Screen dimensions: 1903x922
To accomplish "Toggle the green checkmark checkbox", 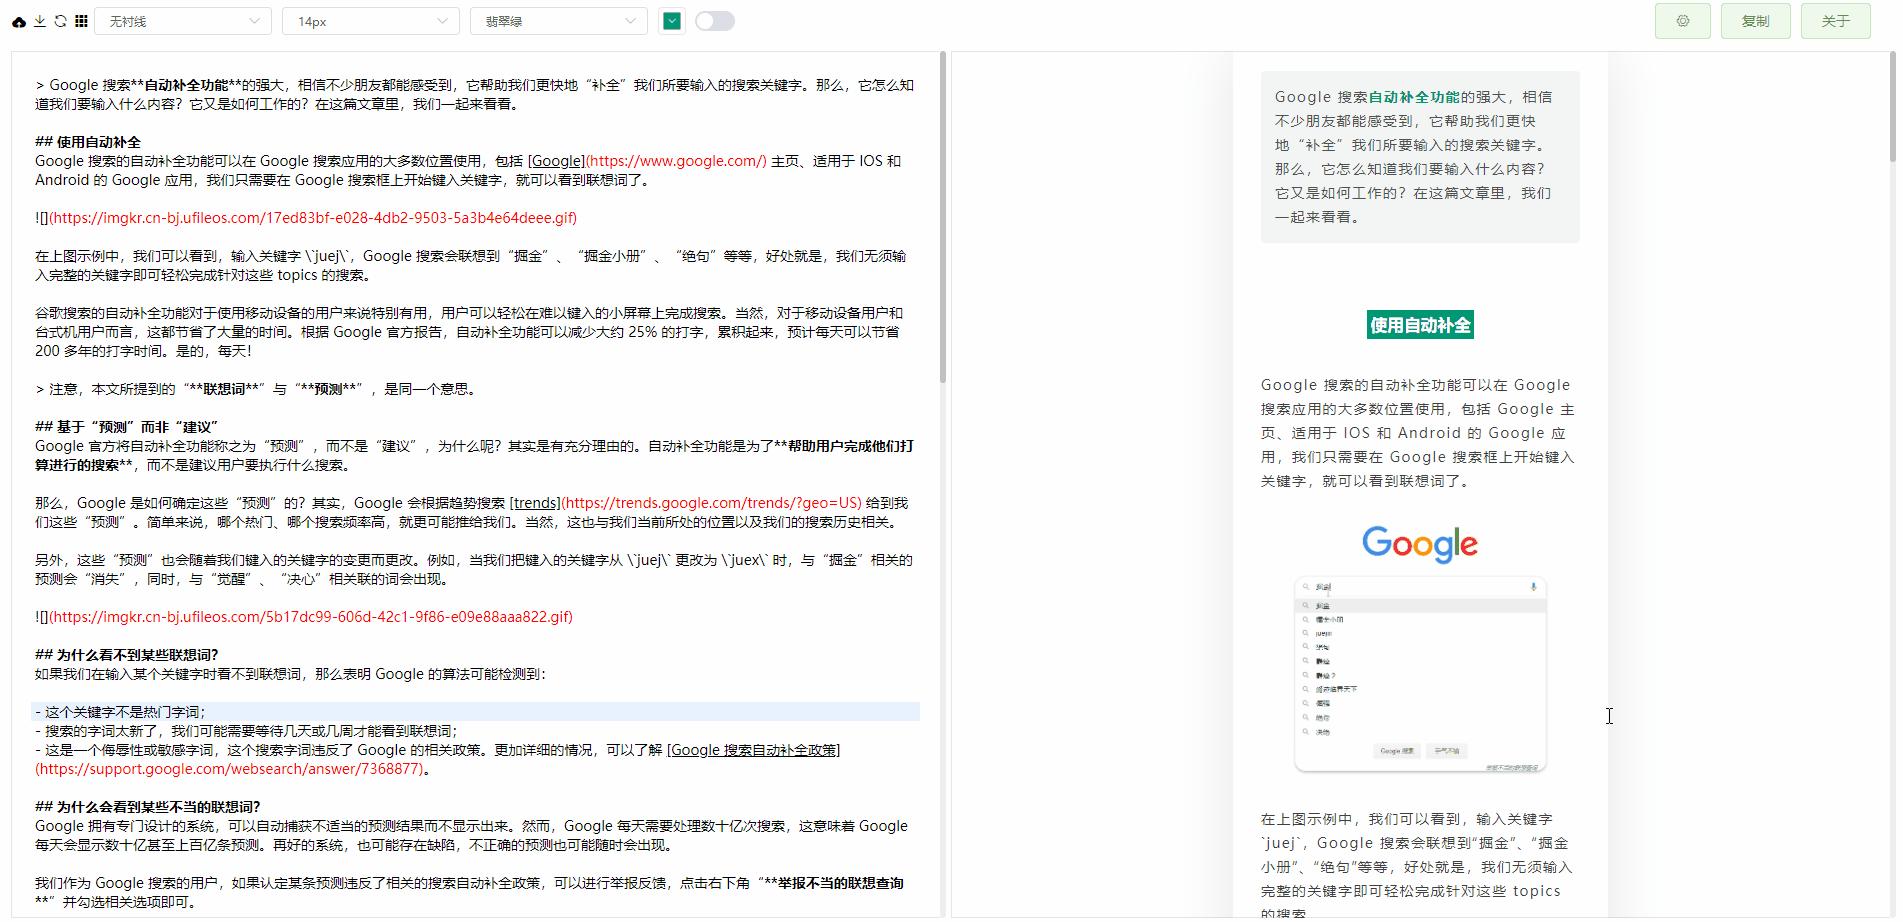I will (671, 20).
